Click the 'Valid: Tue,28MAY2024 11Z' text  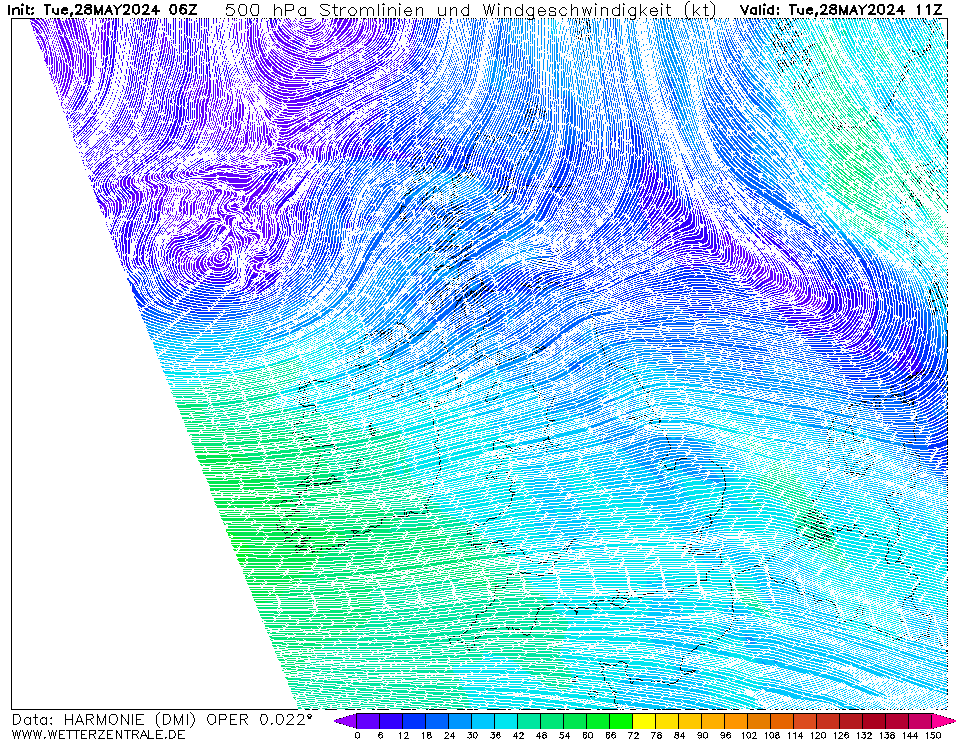(841, 9)
